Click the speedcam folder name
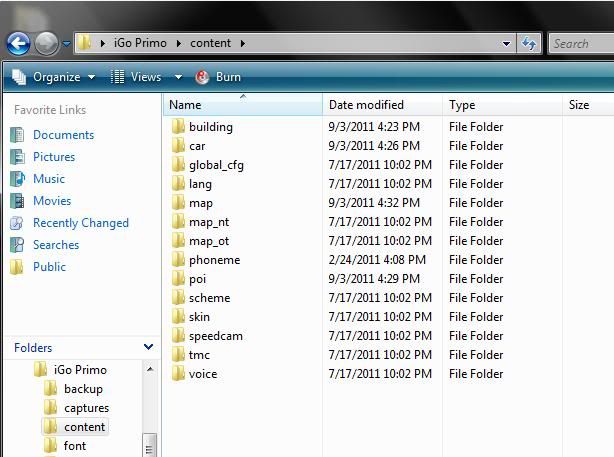Viewport: 614px width, 457px height. (216, 336)
